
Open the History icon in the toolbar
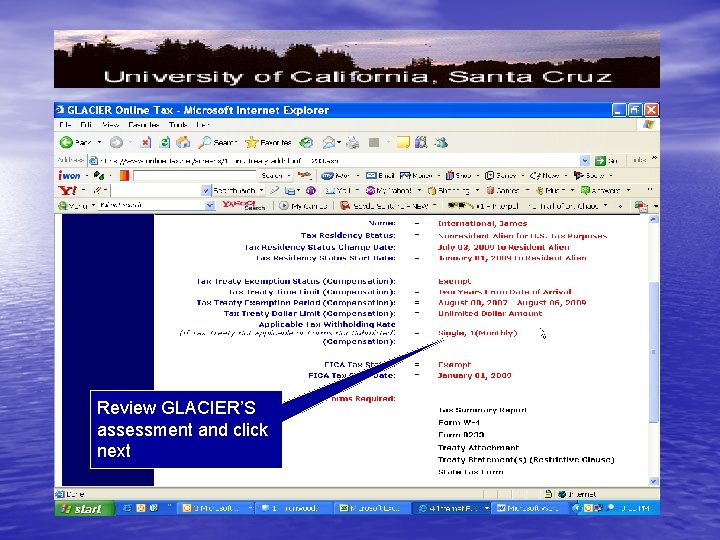(306, 142)
